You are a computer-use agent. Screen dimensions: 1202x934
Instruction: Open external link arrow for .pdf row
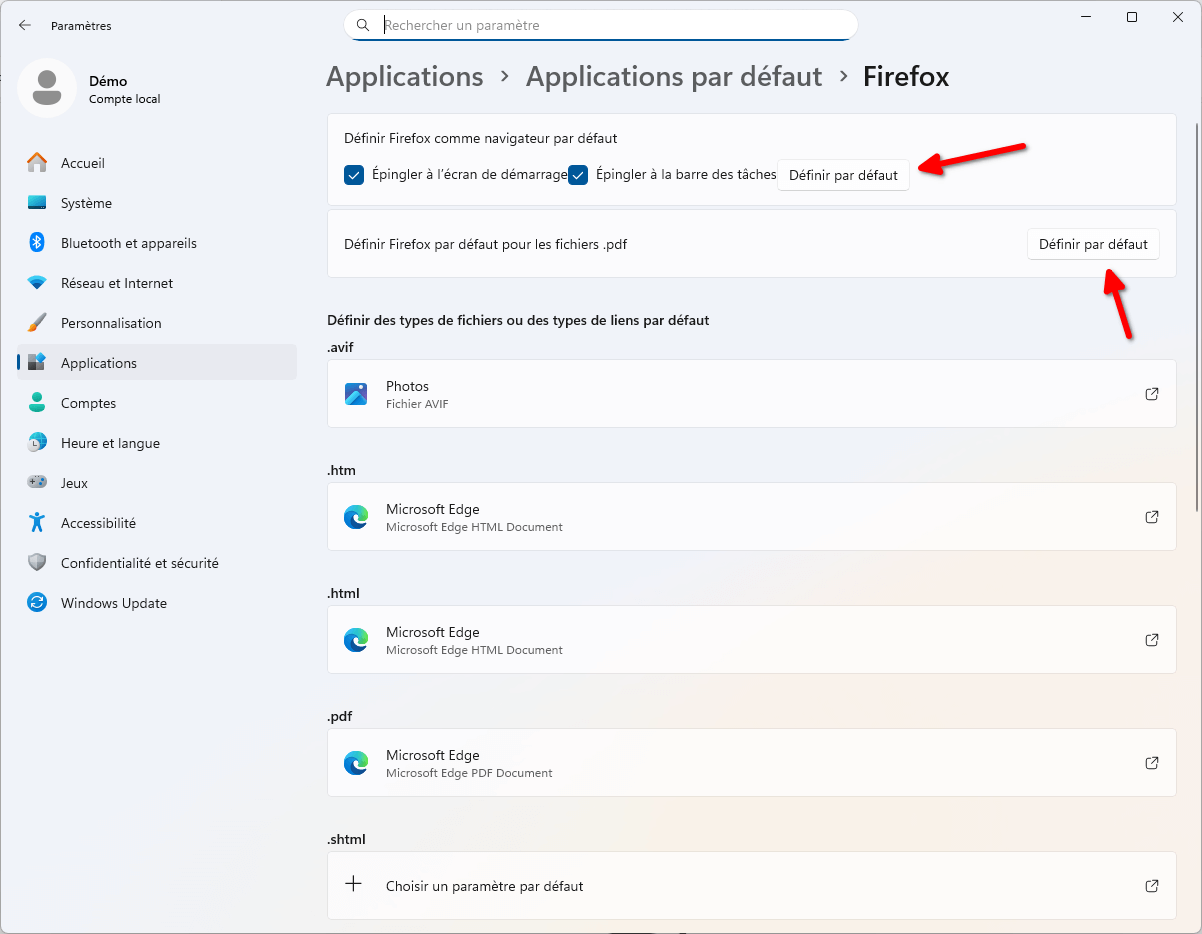click(x=1152, y=763)
